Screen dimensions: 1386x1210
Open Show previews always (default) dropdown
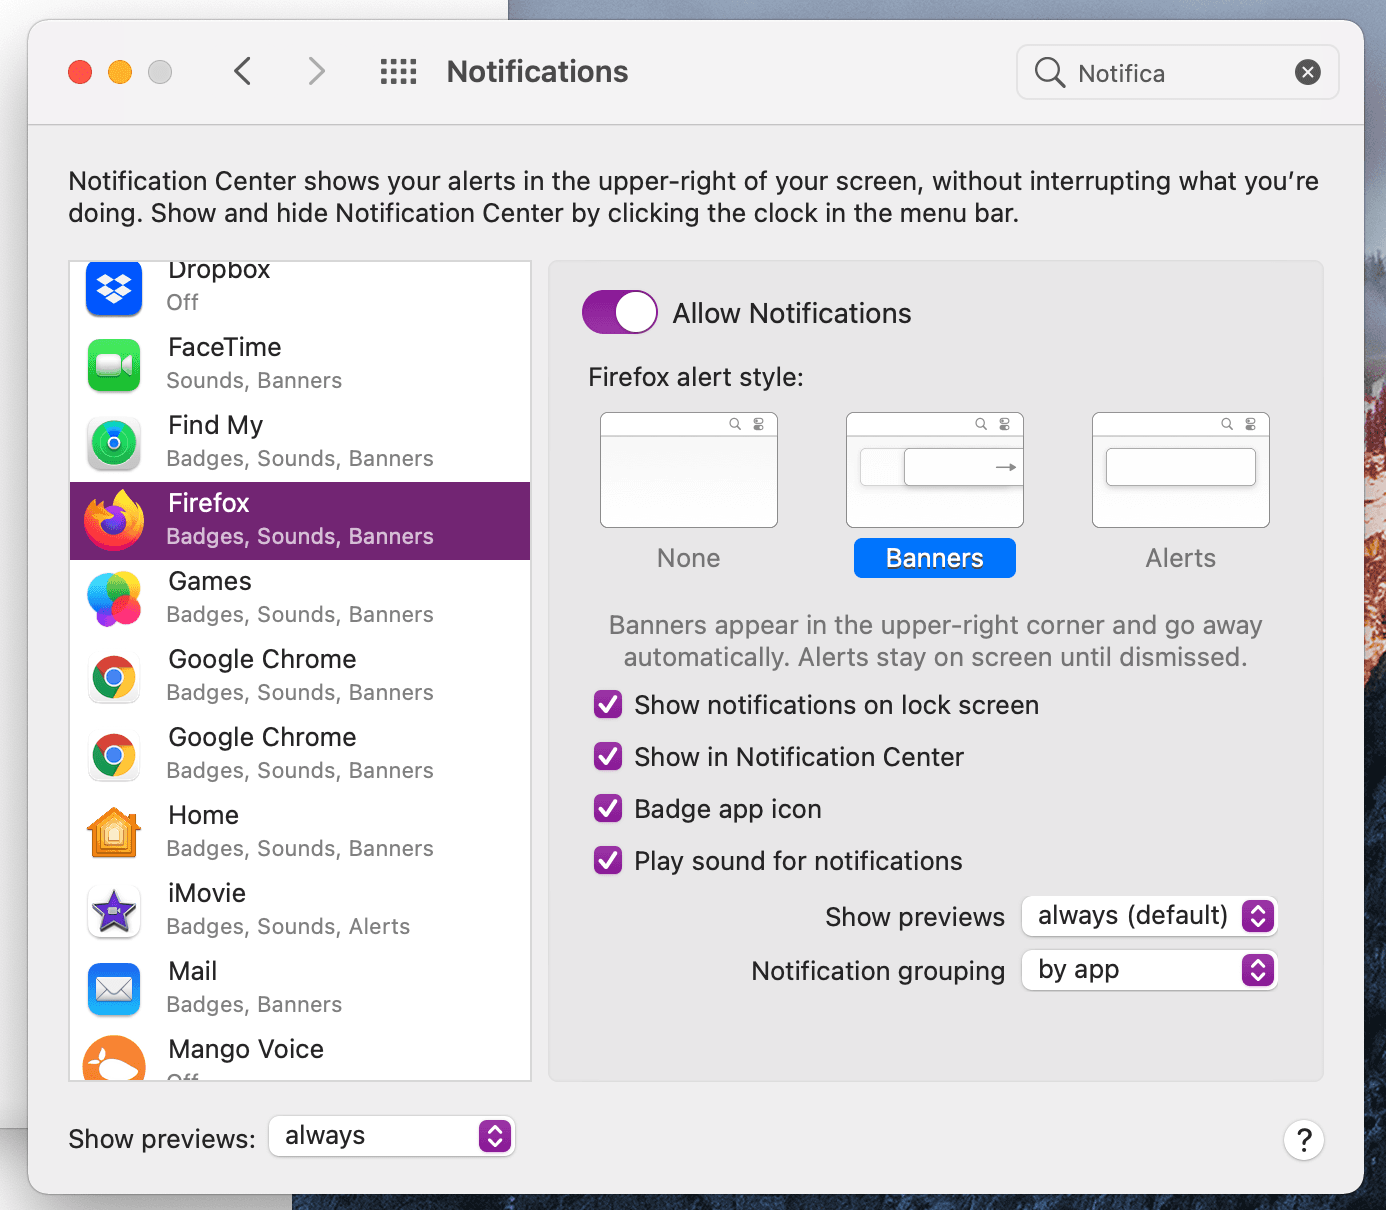click(1150, 916)
